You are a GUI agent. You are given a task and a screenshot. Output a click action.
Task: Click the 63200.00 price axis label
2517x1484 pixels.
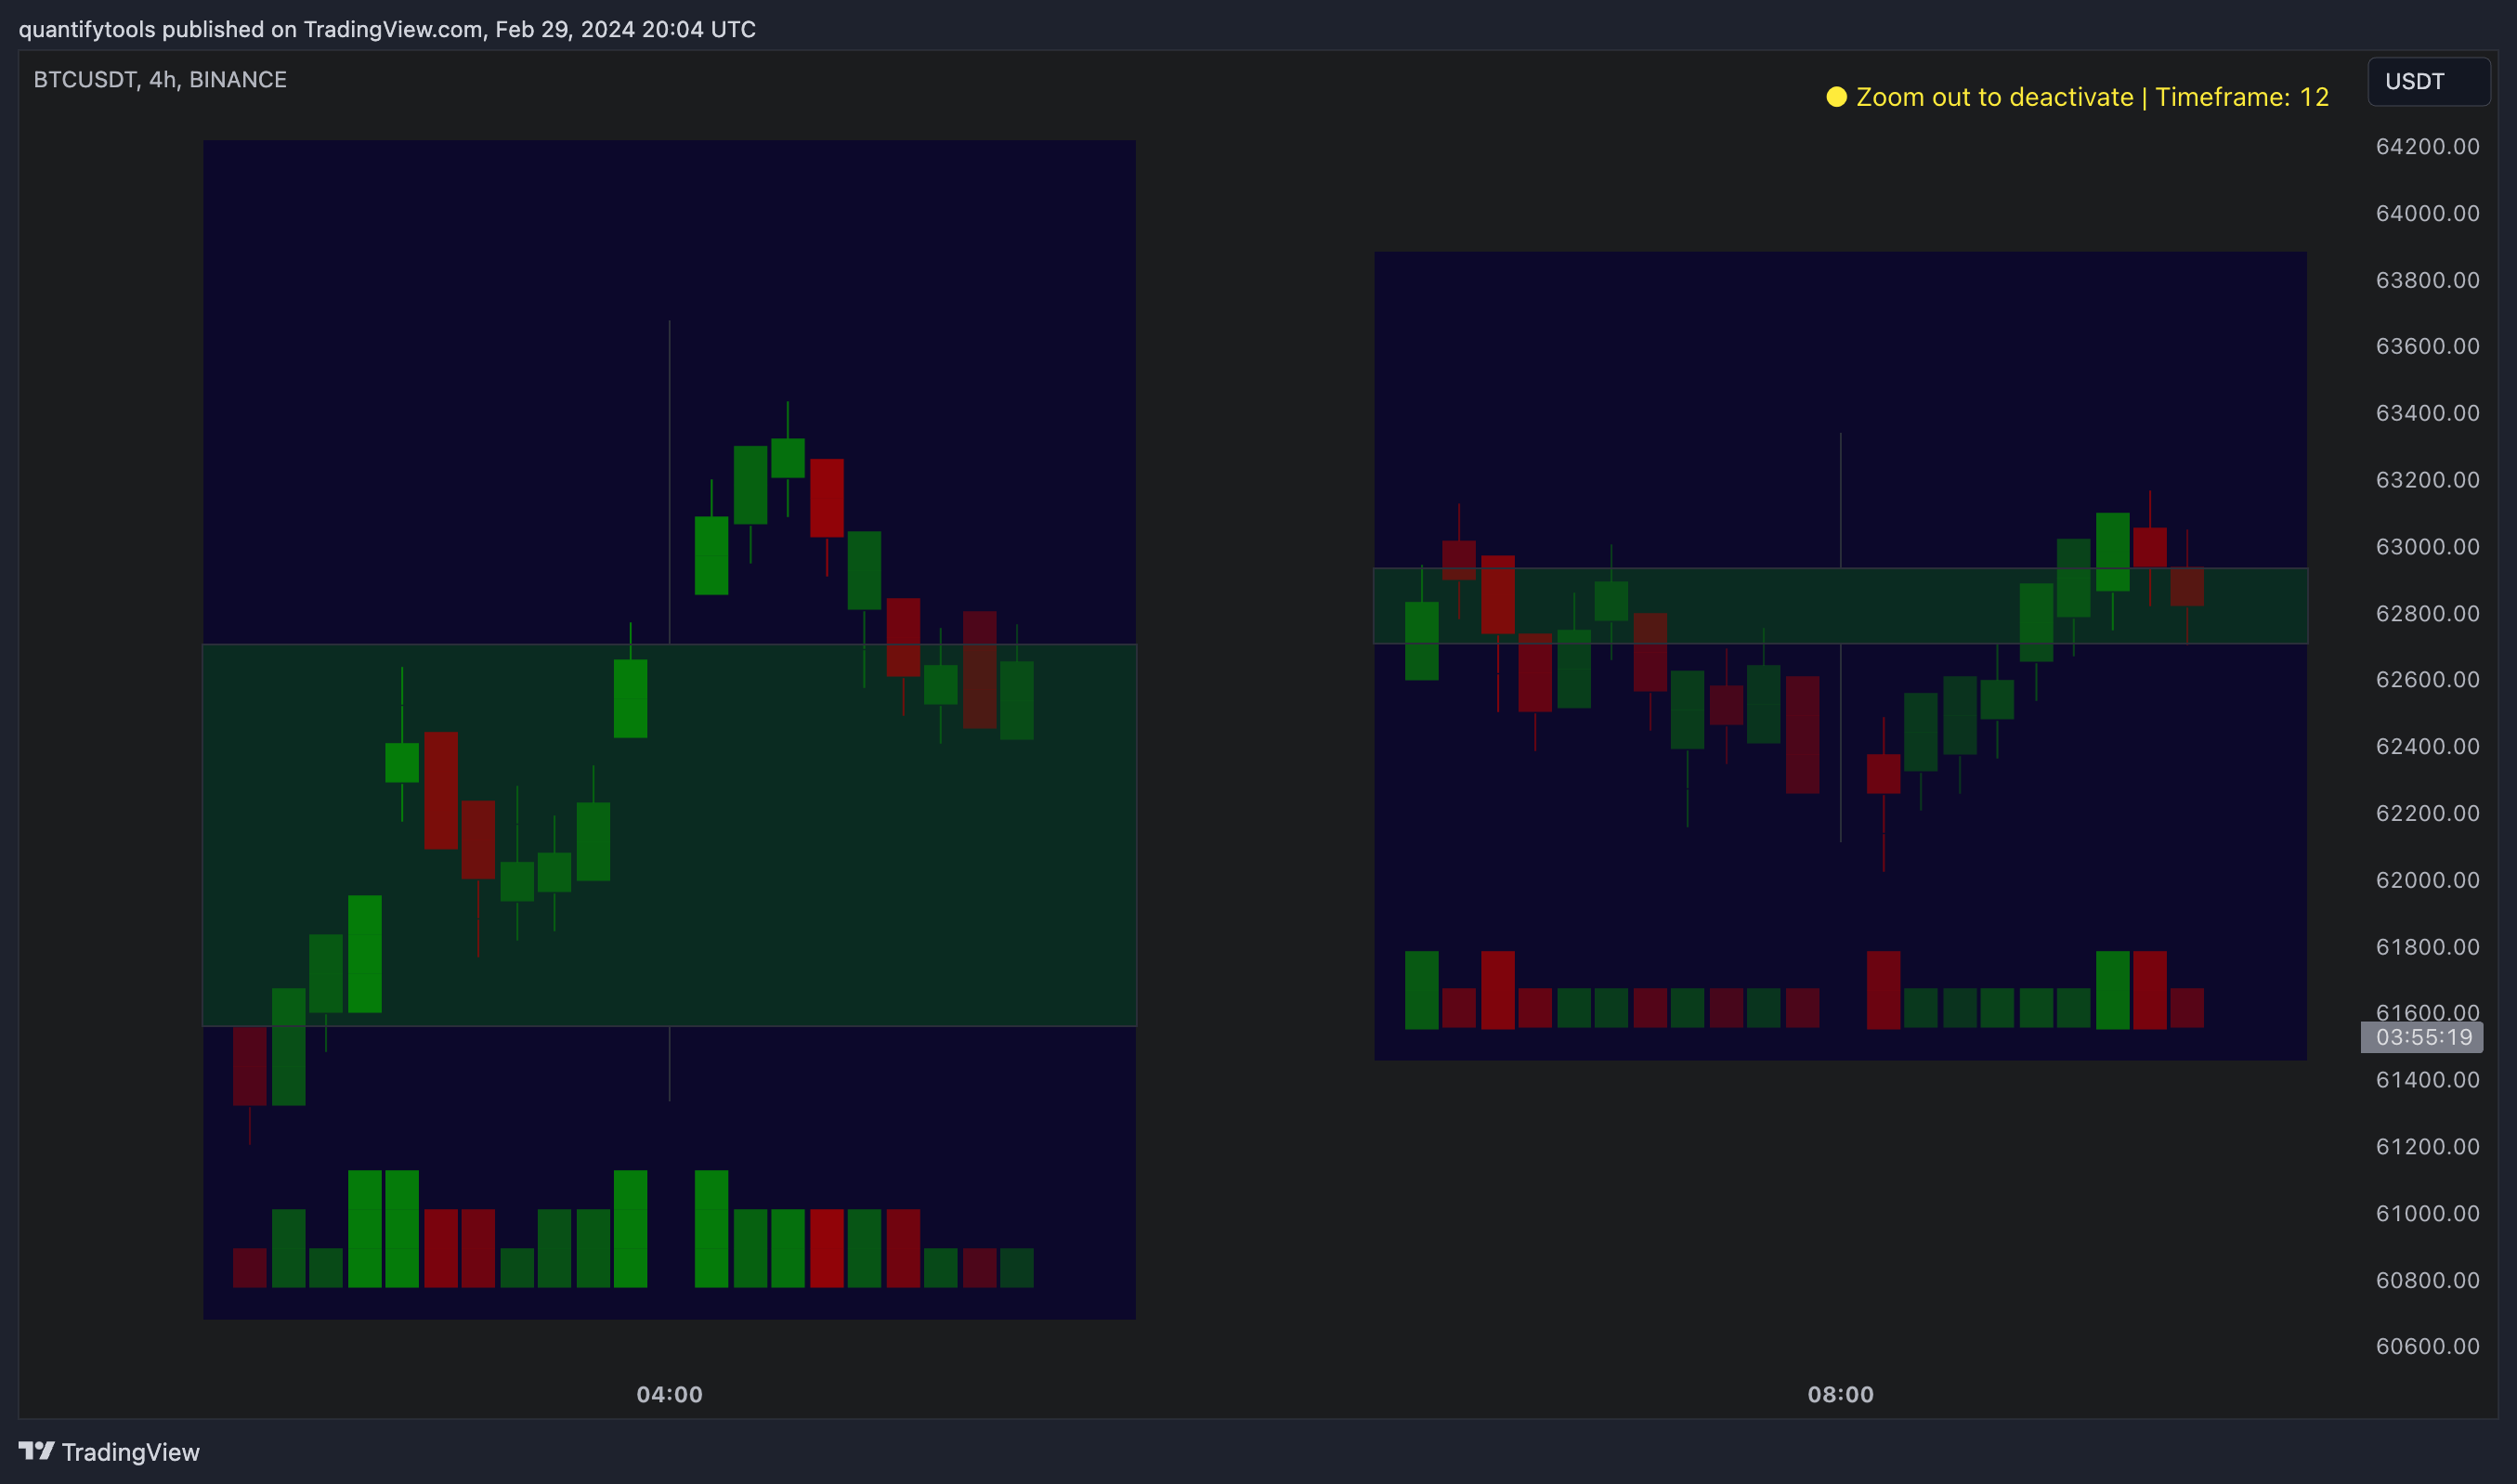(2428, 480)
